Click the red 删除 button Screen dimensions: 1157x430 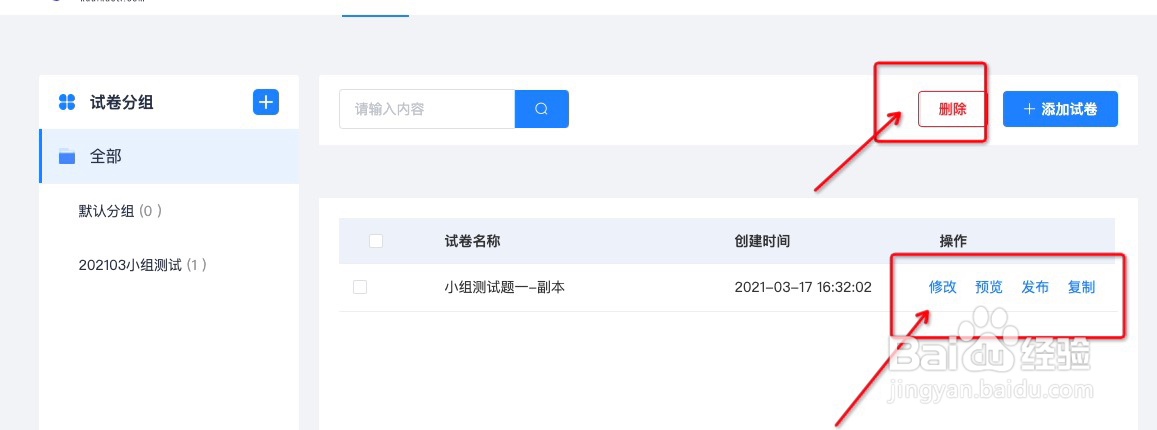click(952, 109)
